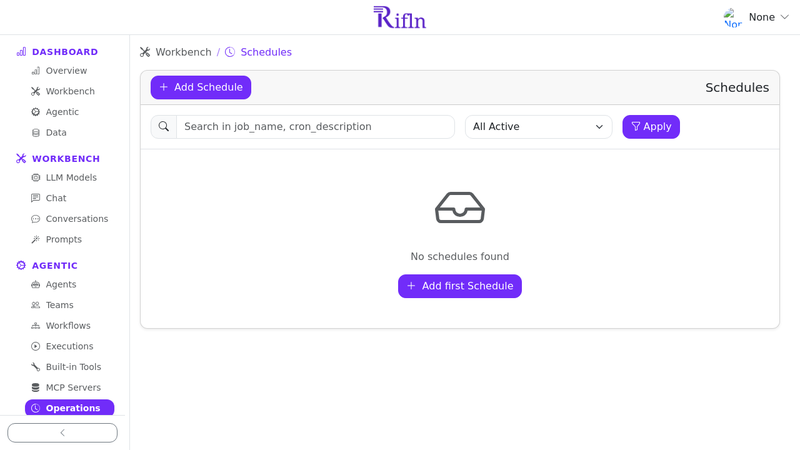The width and height of the screenshot is (800, 450).
Task: Click the Agentic gear icon under Dashboard
Action: (36, 112)
